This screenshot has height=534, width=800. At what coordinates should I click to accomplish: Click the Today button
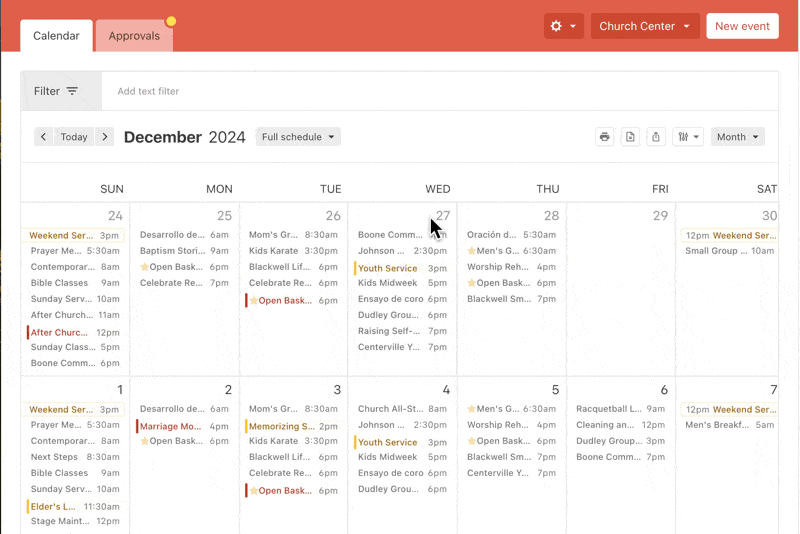[74, 137]
